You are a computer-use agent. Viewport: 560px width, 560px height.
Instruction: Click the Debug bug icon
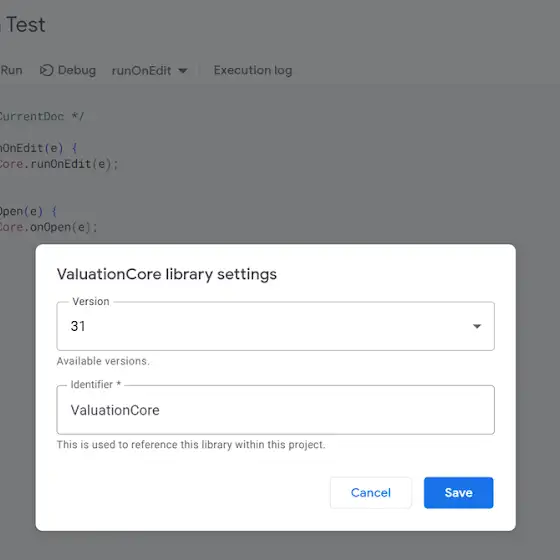46,70
